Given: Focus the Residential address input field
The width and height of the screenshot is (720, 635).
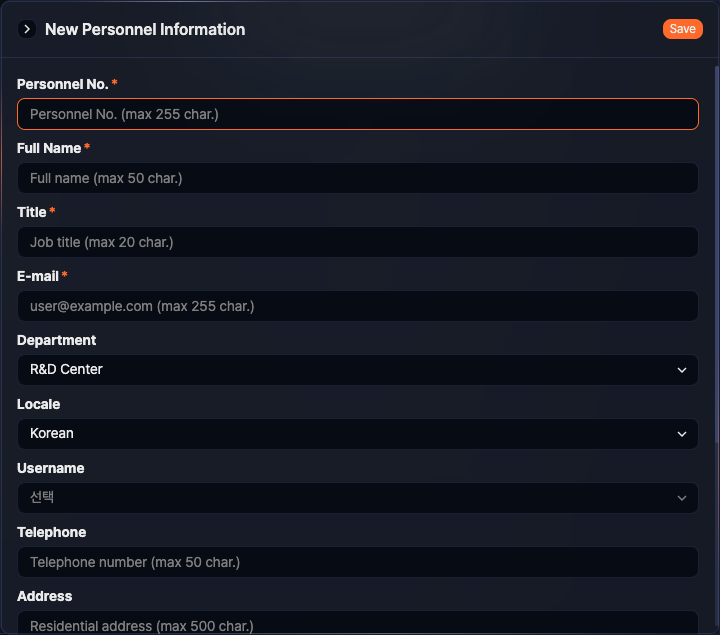Looking at the screenshot, I should [357, 624].
